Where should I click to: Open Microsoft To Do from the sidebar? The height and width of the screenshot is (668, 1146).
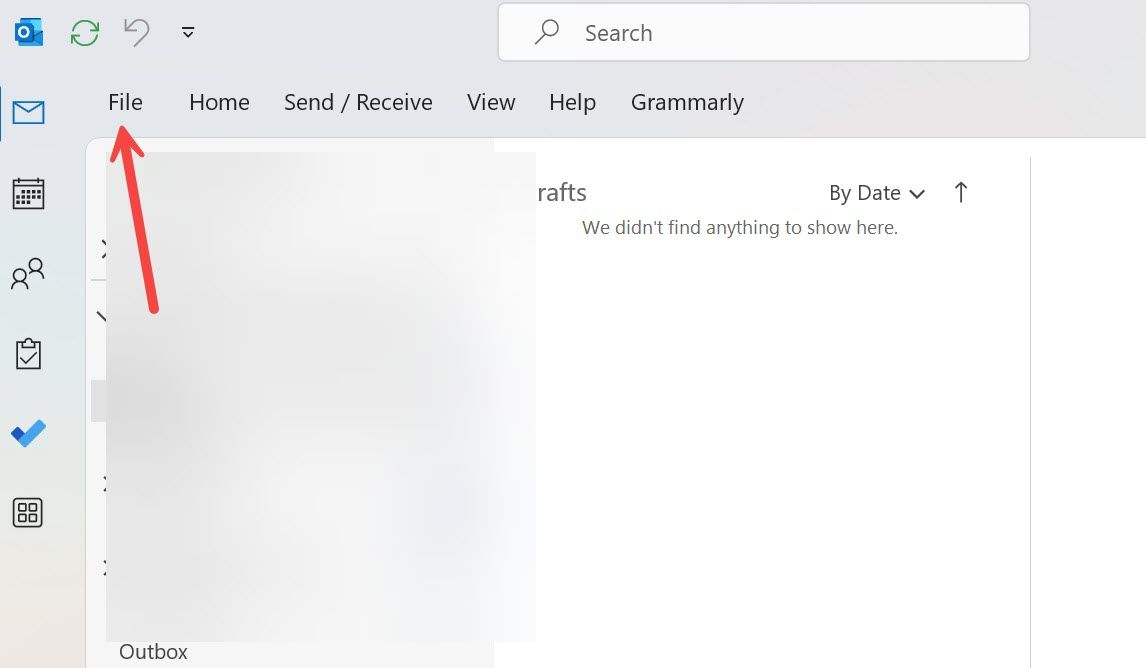[x=27, y=433]
